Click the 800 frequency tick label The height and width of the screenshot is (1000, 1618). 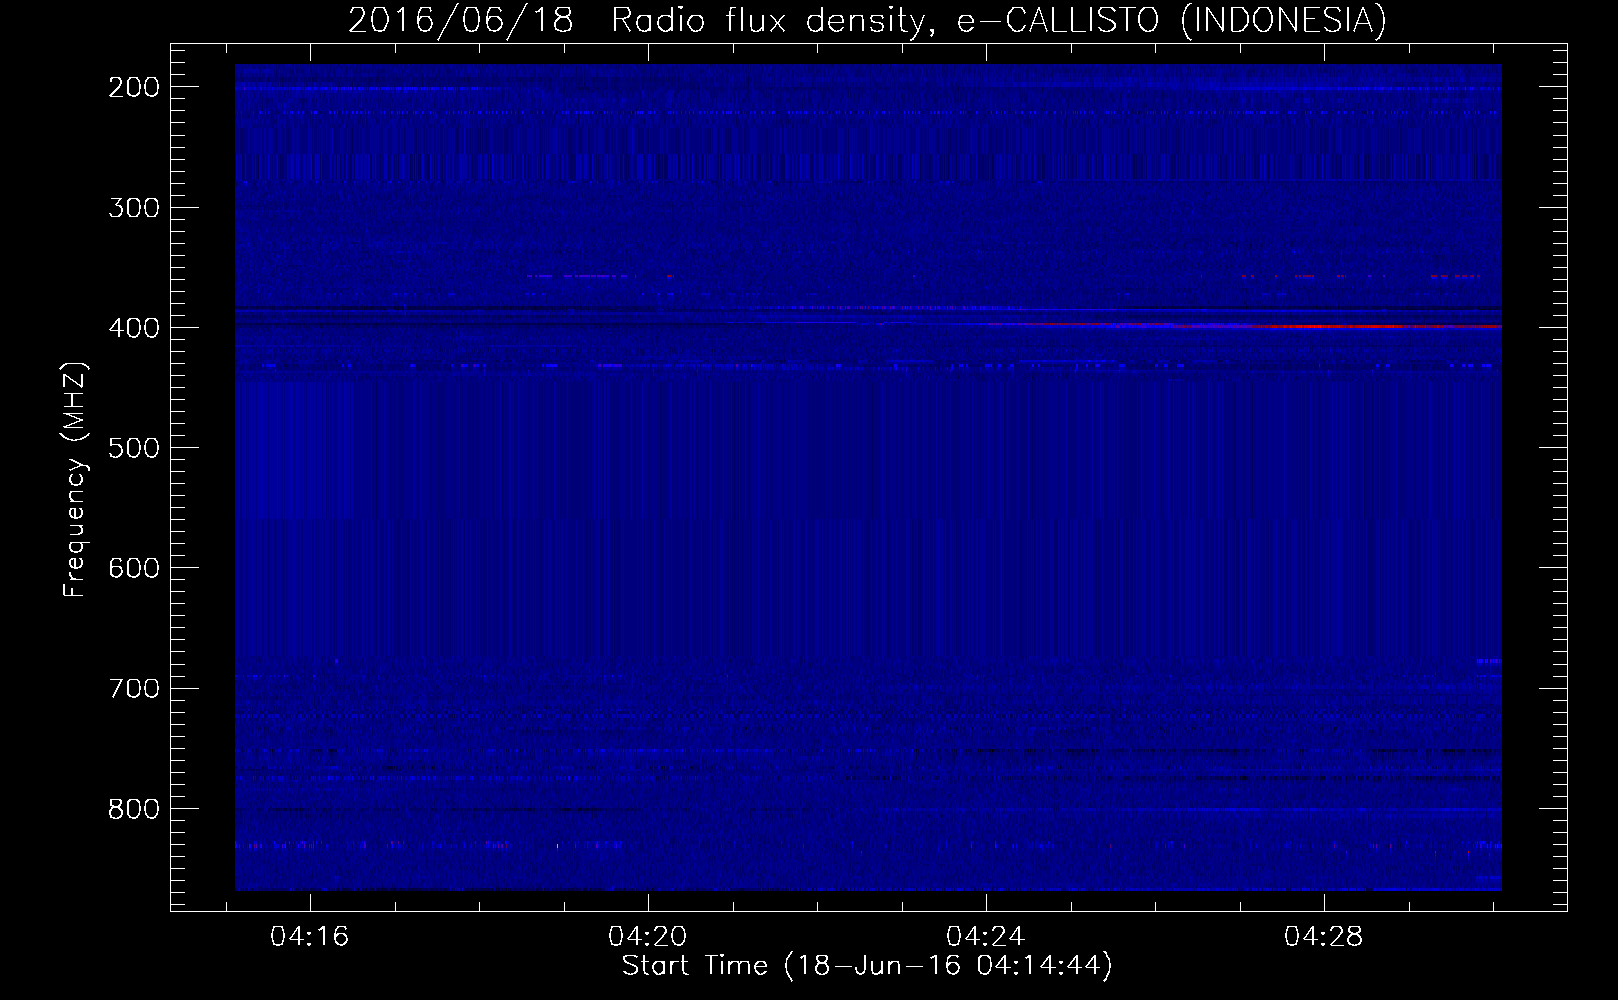coord(132,808)
